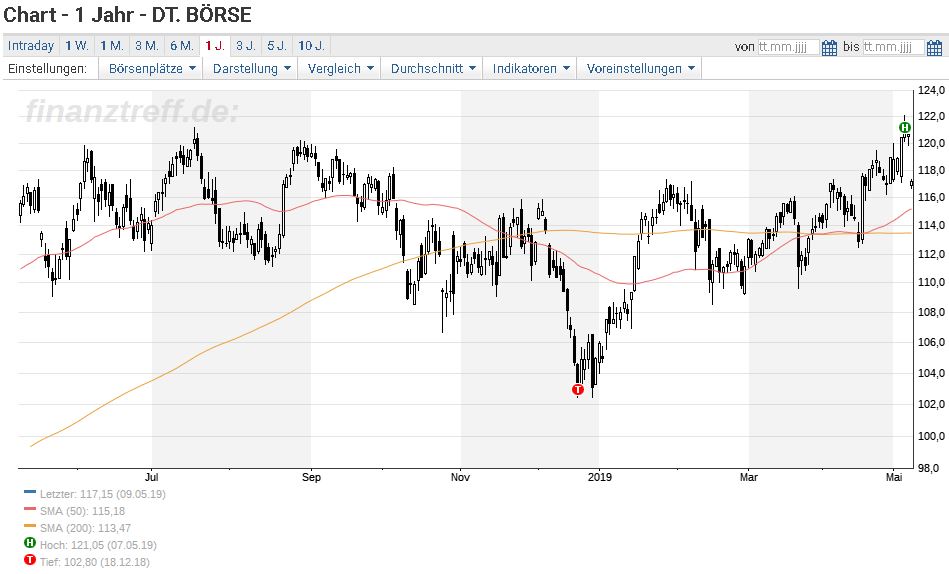Viewport: 949px width, 574px height.
Task: Click the 'Mar' x-axis label
Action: click(749, 477)
